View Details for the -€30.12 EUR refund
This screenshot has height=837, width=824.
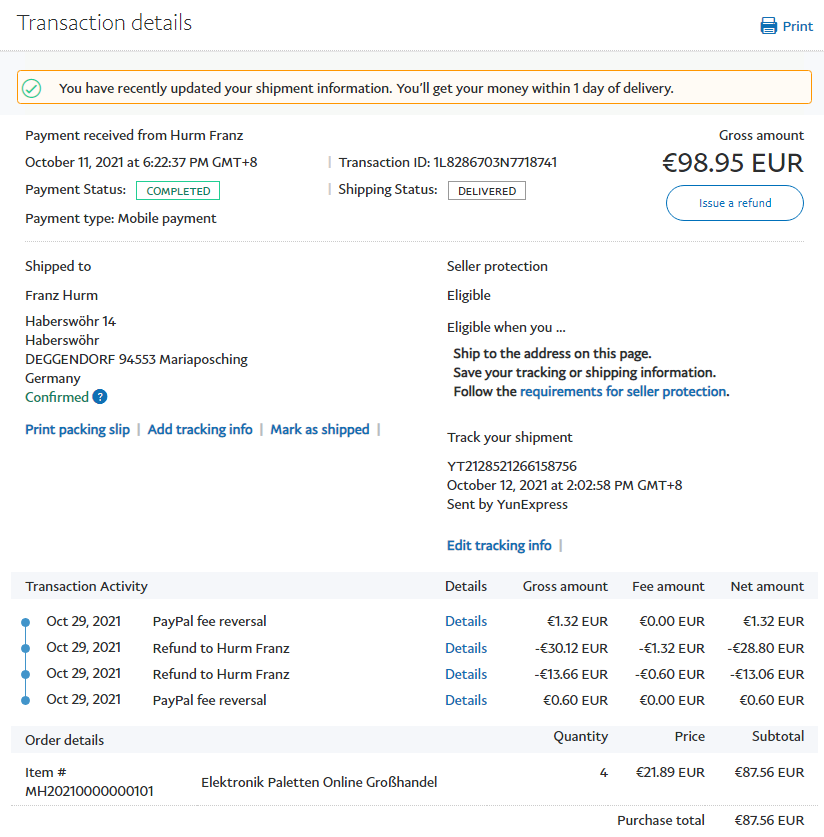[x=466, y=648]
